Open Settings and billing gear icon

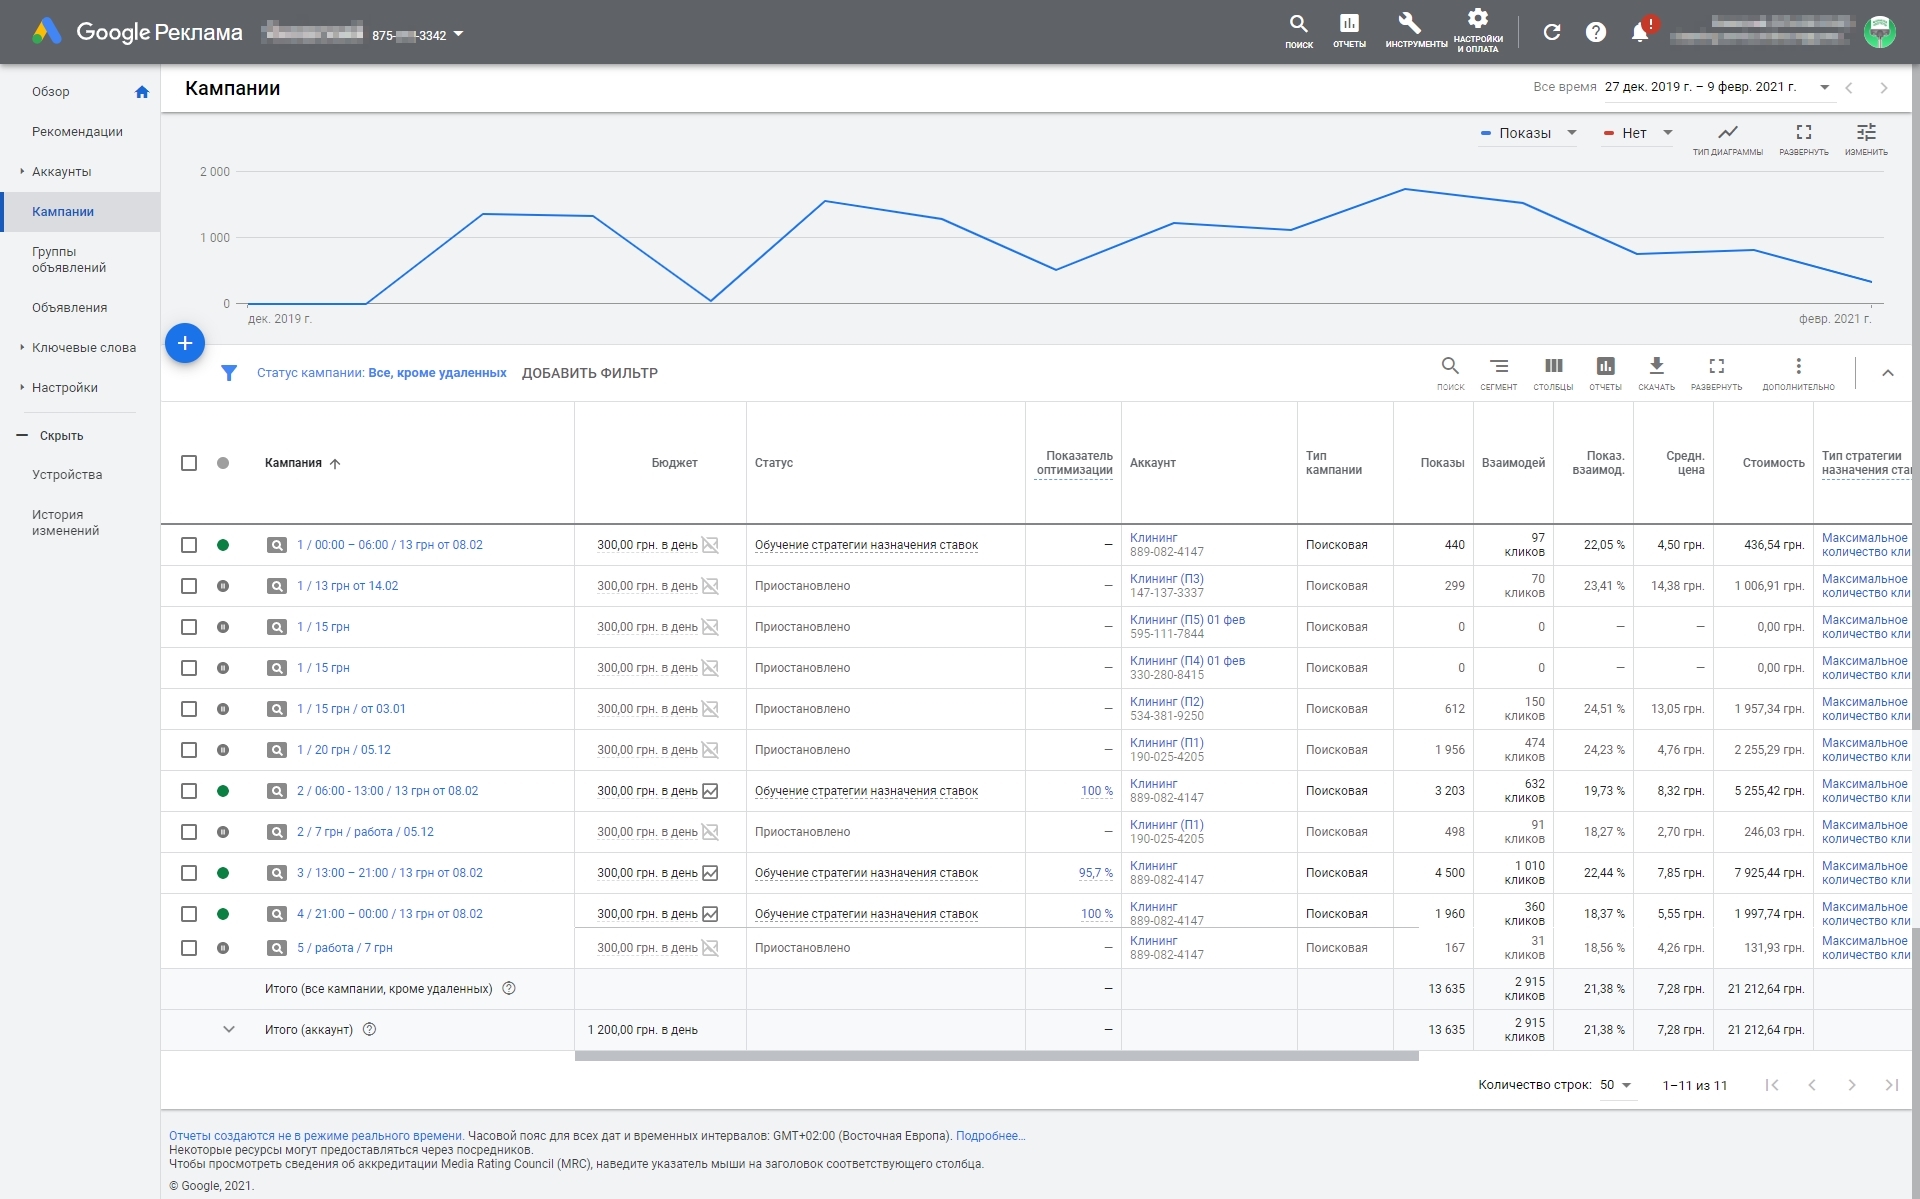[x=1477, y=30]
